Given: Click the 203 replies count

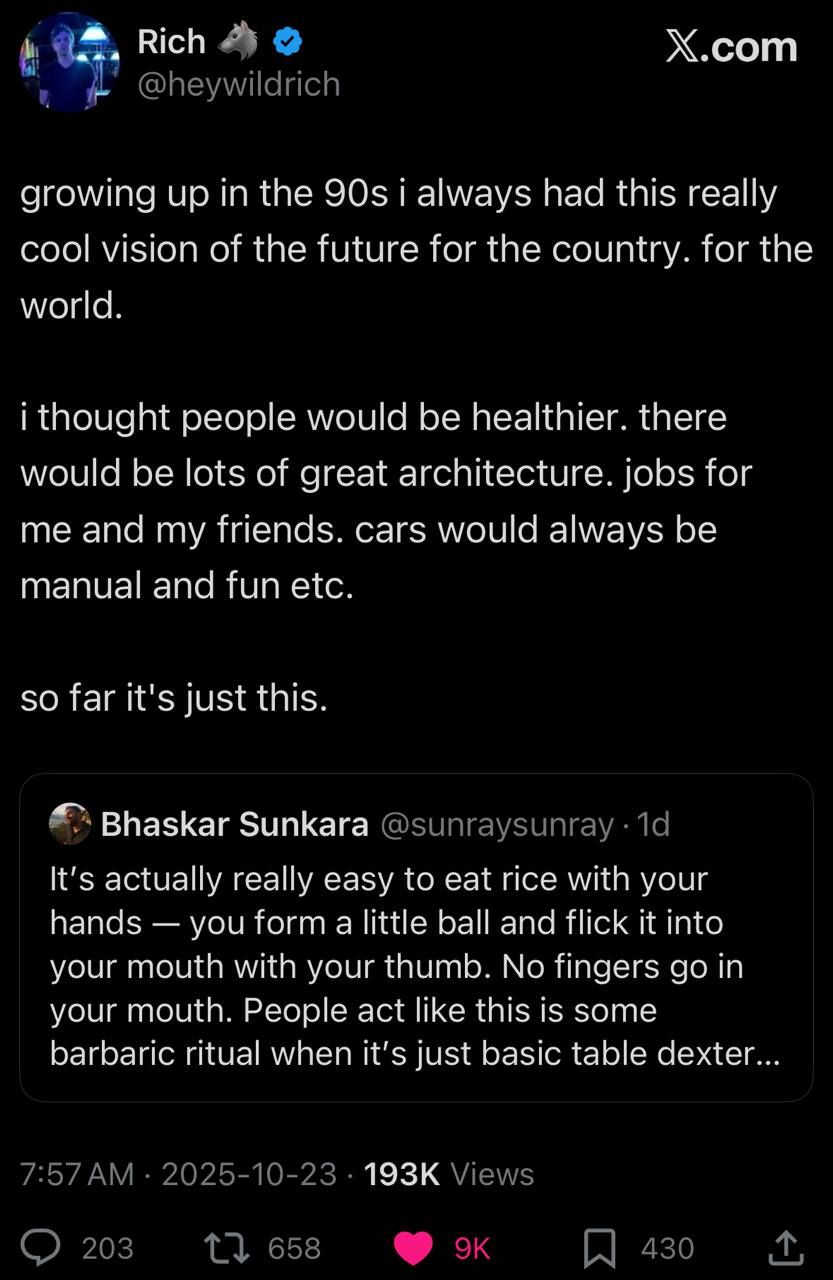Looking at the screenshot, I should point(107,1248).
